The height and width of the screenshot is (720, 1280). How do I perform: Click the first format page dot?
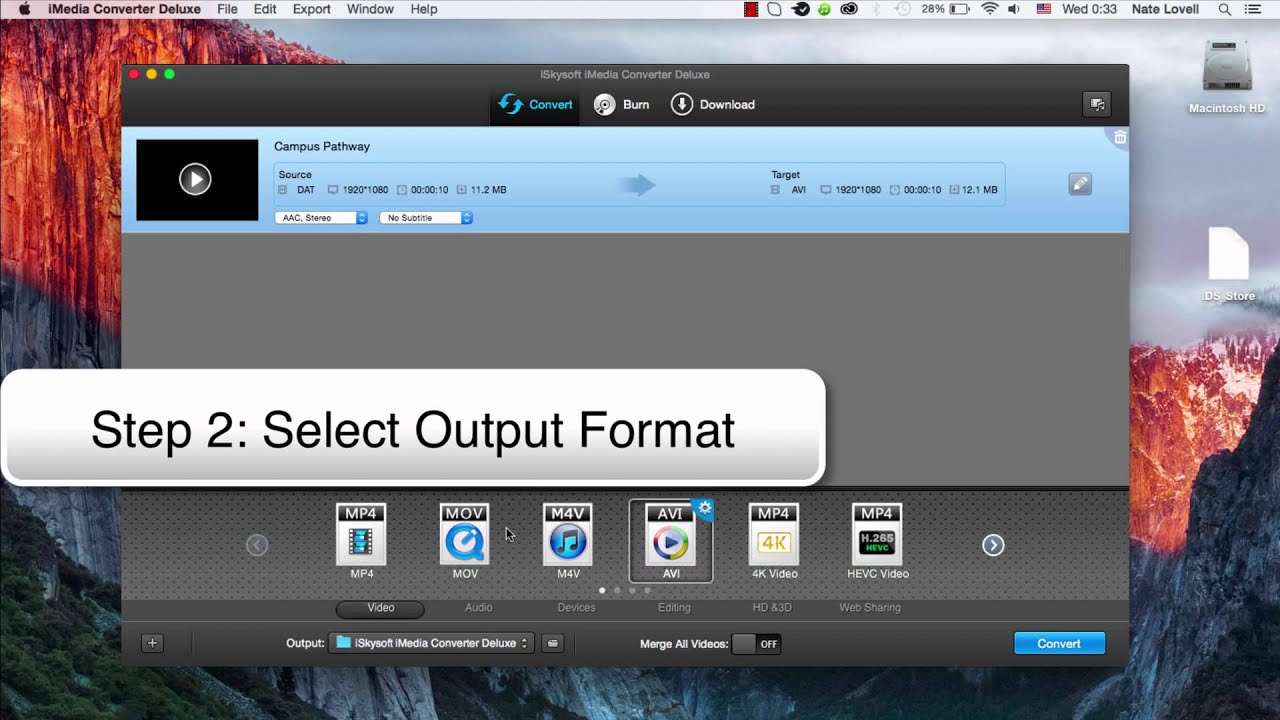click(x=601, y=590)
